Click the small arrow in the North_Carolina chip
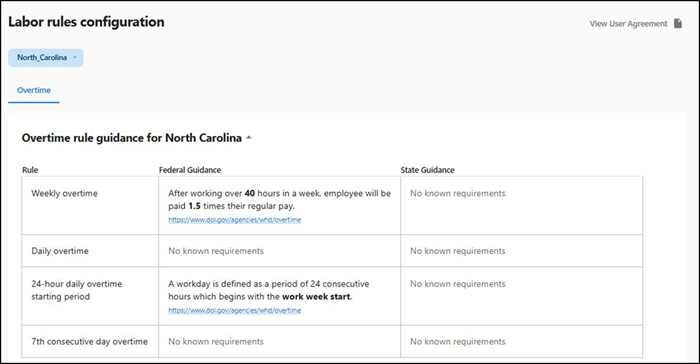The image size is (700, 364). pos(75,57)
